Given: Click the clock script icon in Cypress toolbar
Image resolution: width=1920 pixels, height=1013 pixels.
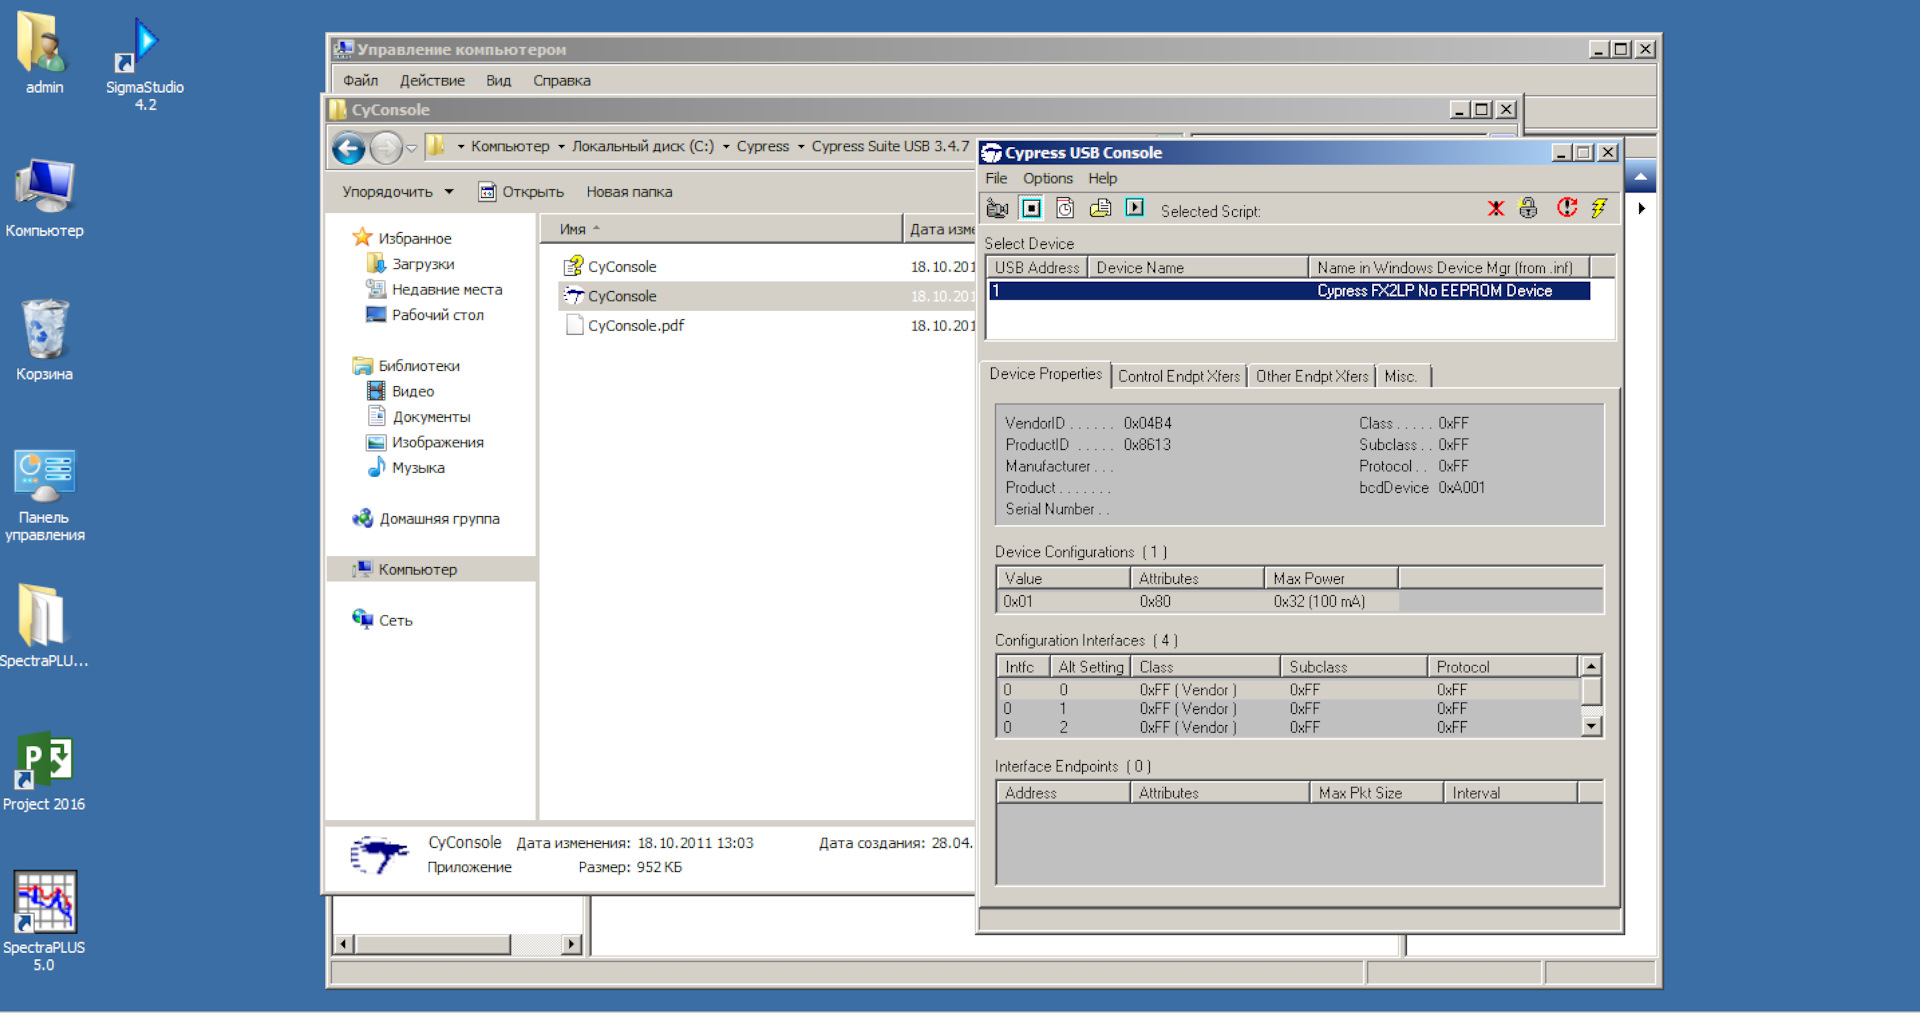Looking at the screenshot, I should pos(1065,208).
